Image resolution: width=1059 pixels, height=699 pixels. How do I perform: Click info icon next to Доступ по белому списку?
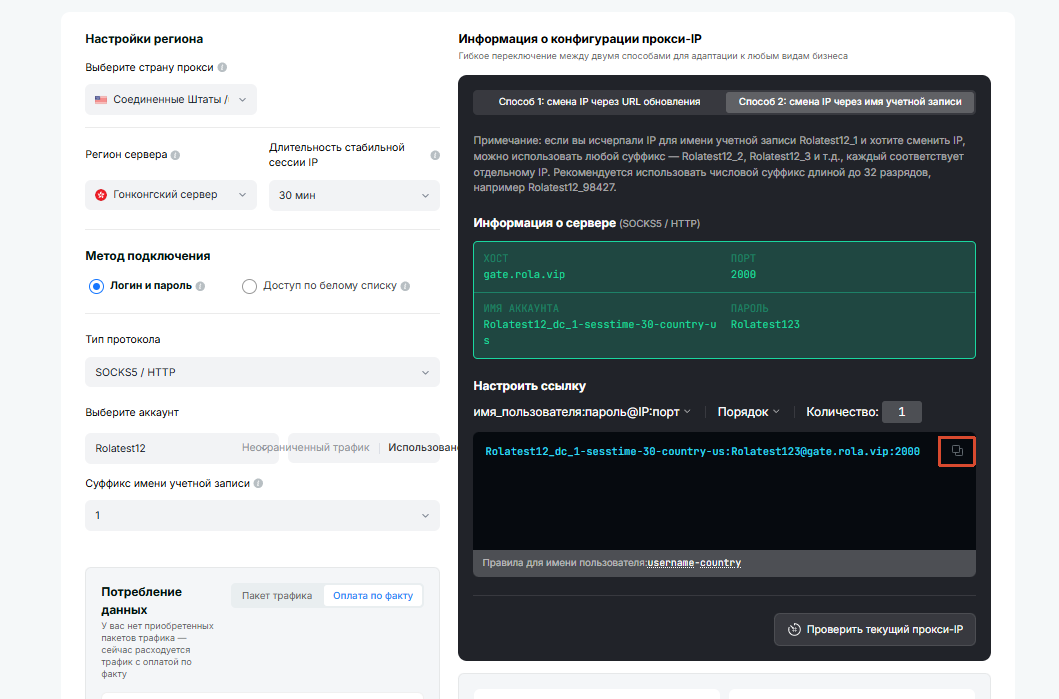pos(405,286)
